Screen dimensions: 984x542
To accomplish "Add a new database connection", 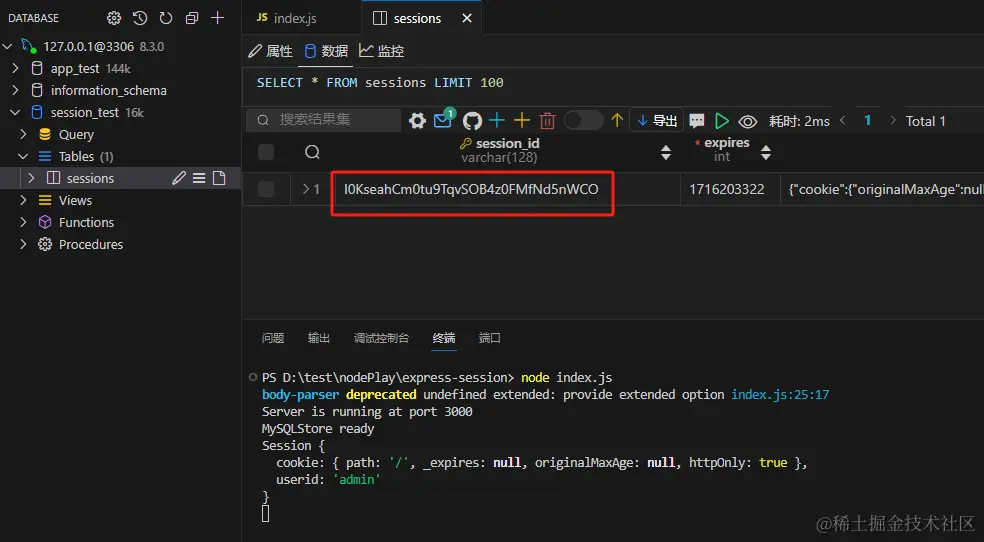I will tap(217, 18).
